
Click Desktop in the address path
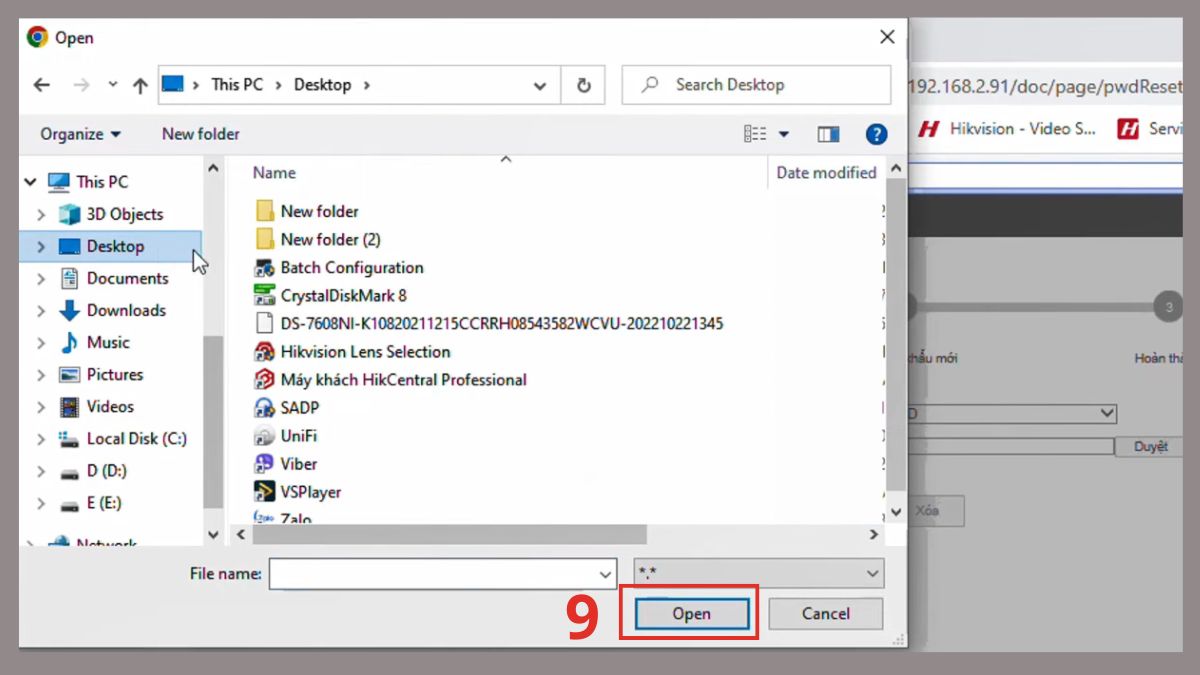click(322, 85)
